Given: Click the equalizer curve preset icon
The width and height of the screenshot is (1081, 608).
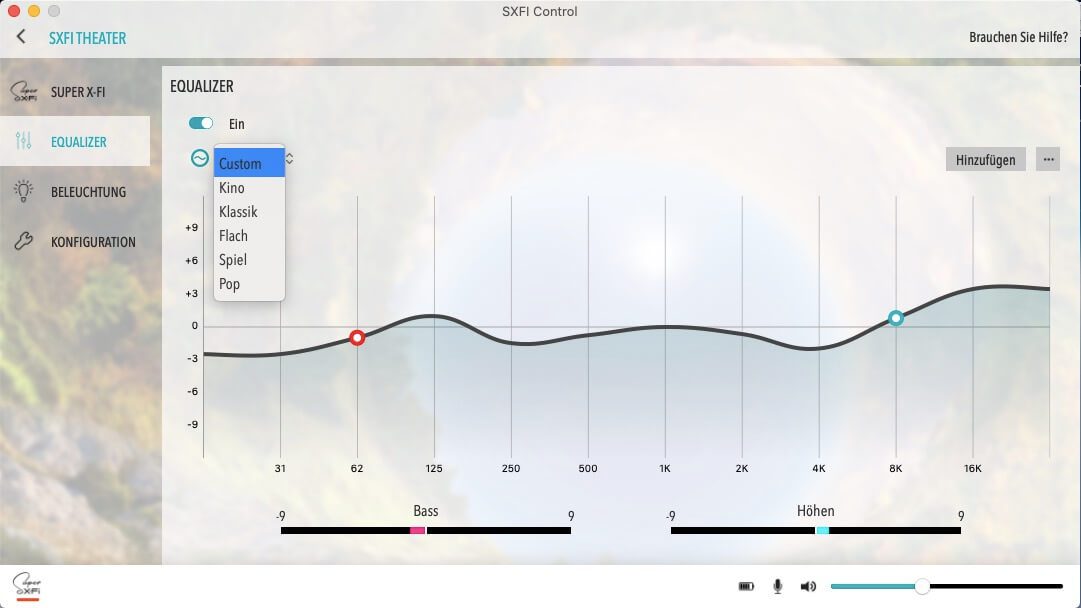Looking at the screenshot, I should pyautogui.click(x=200, y=158).
